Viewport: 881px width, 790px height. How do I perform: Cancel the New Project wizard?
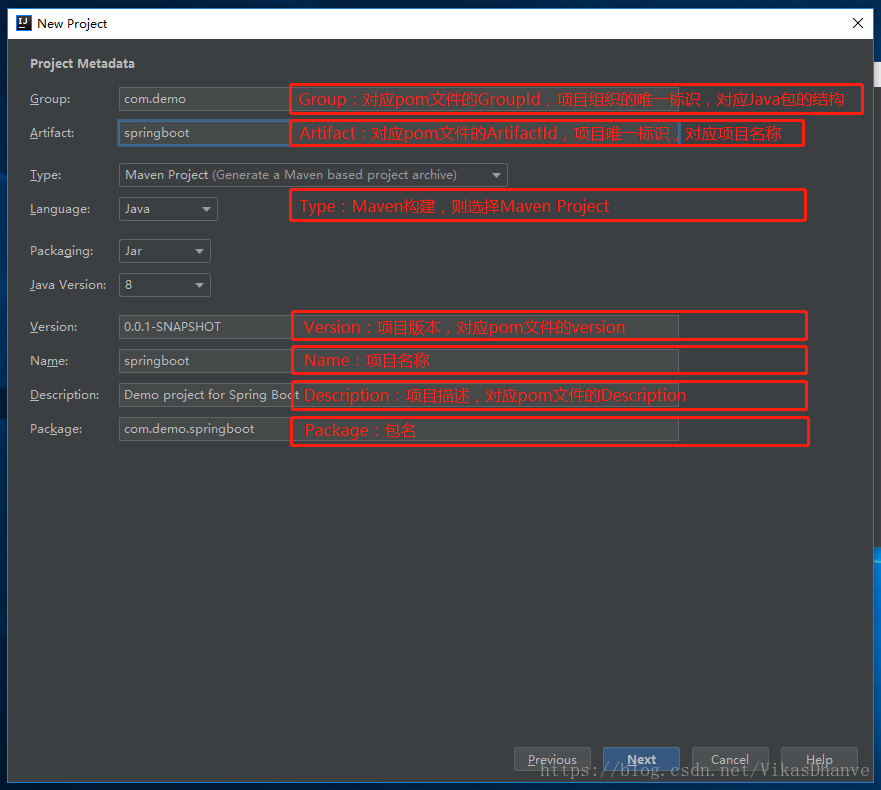(x=730, y=759)
